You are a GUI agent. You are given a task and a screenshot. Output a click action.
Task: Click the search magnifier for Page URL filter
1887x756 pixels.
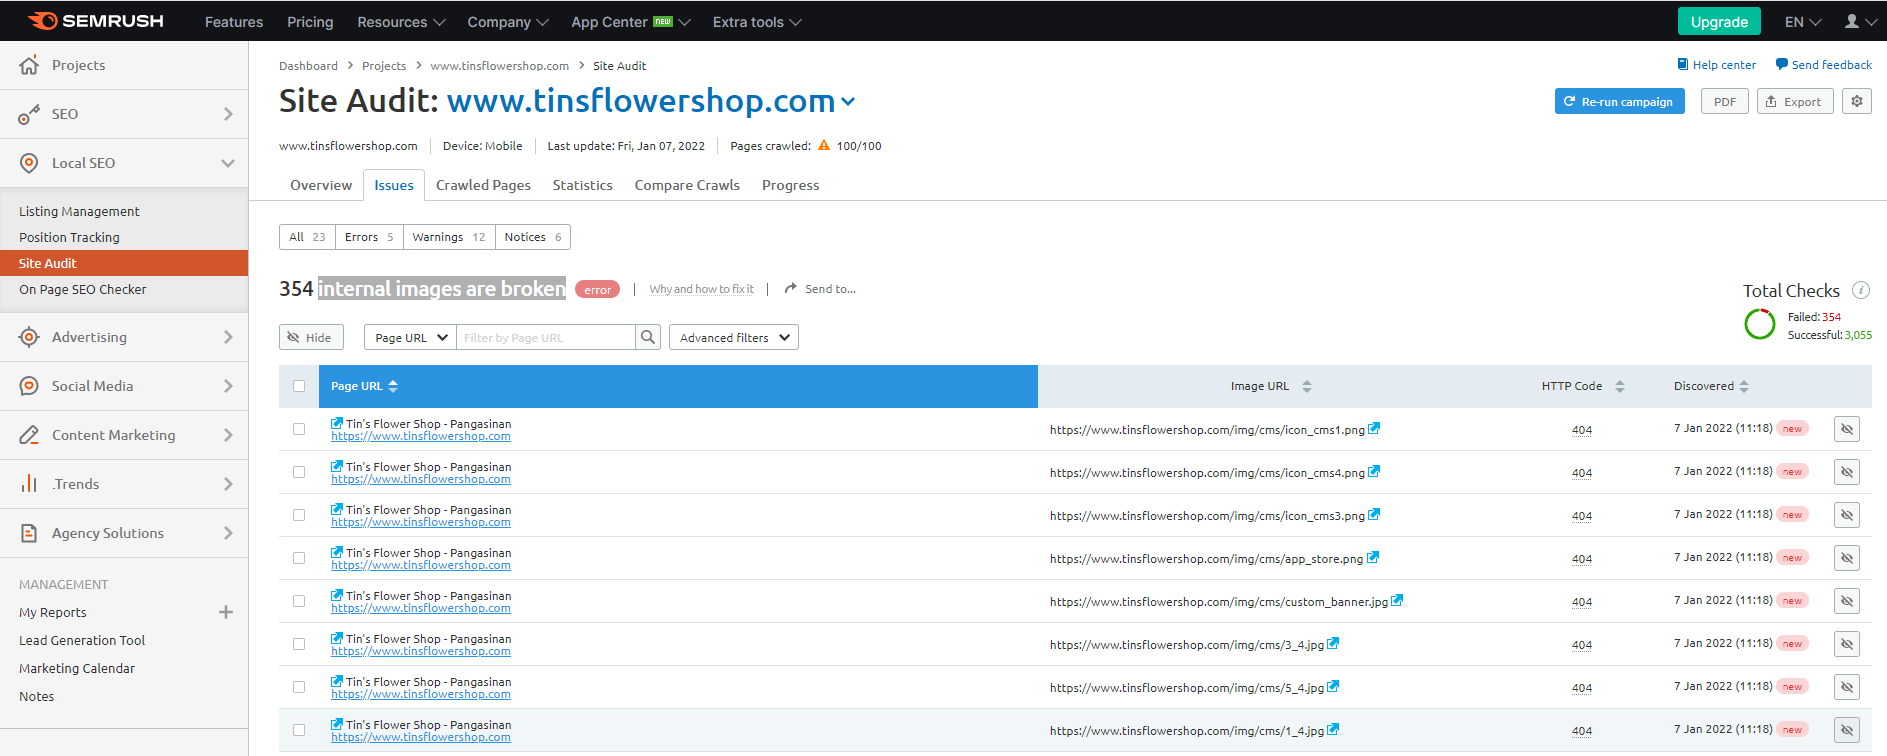pos(648,337)
